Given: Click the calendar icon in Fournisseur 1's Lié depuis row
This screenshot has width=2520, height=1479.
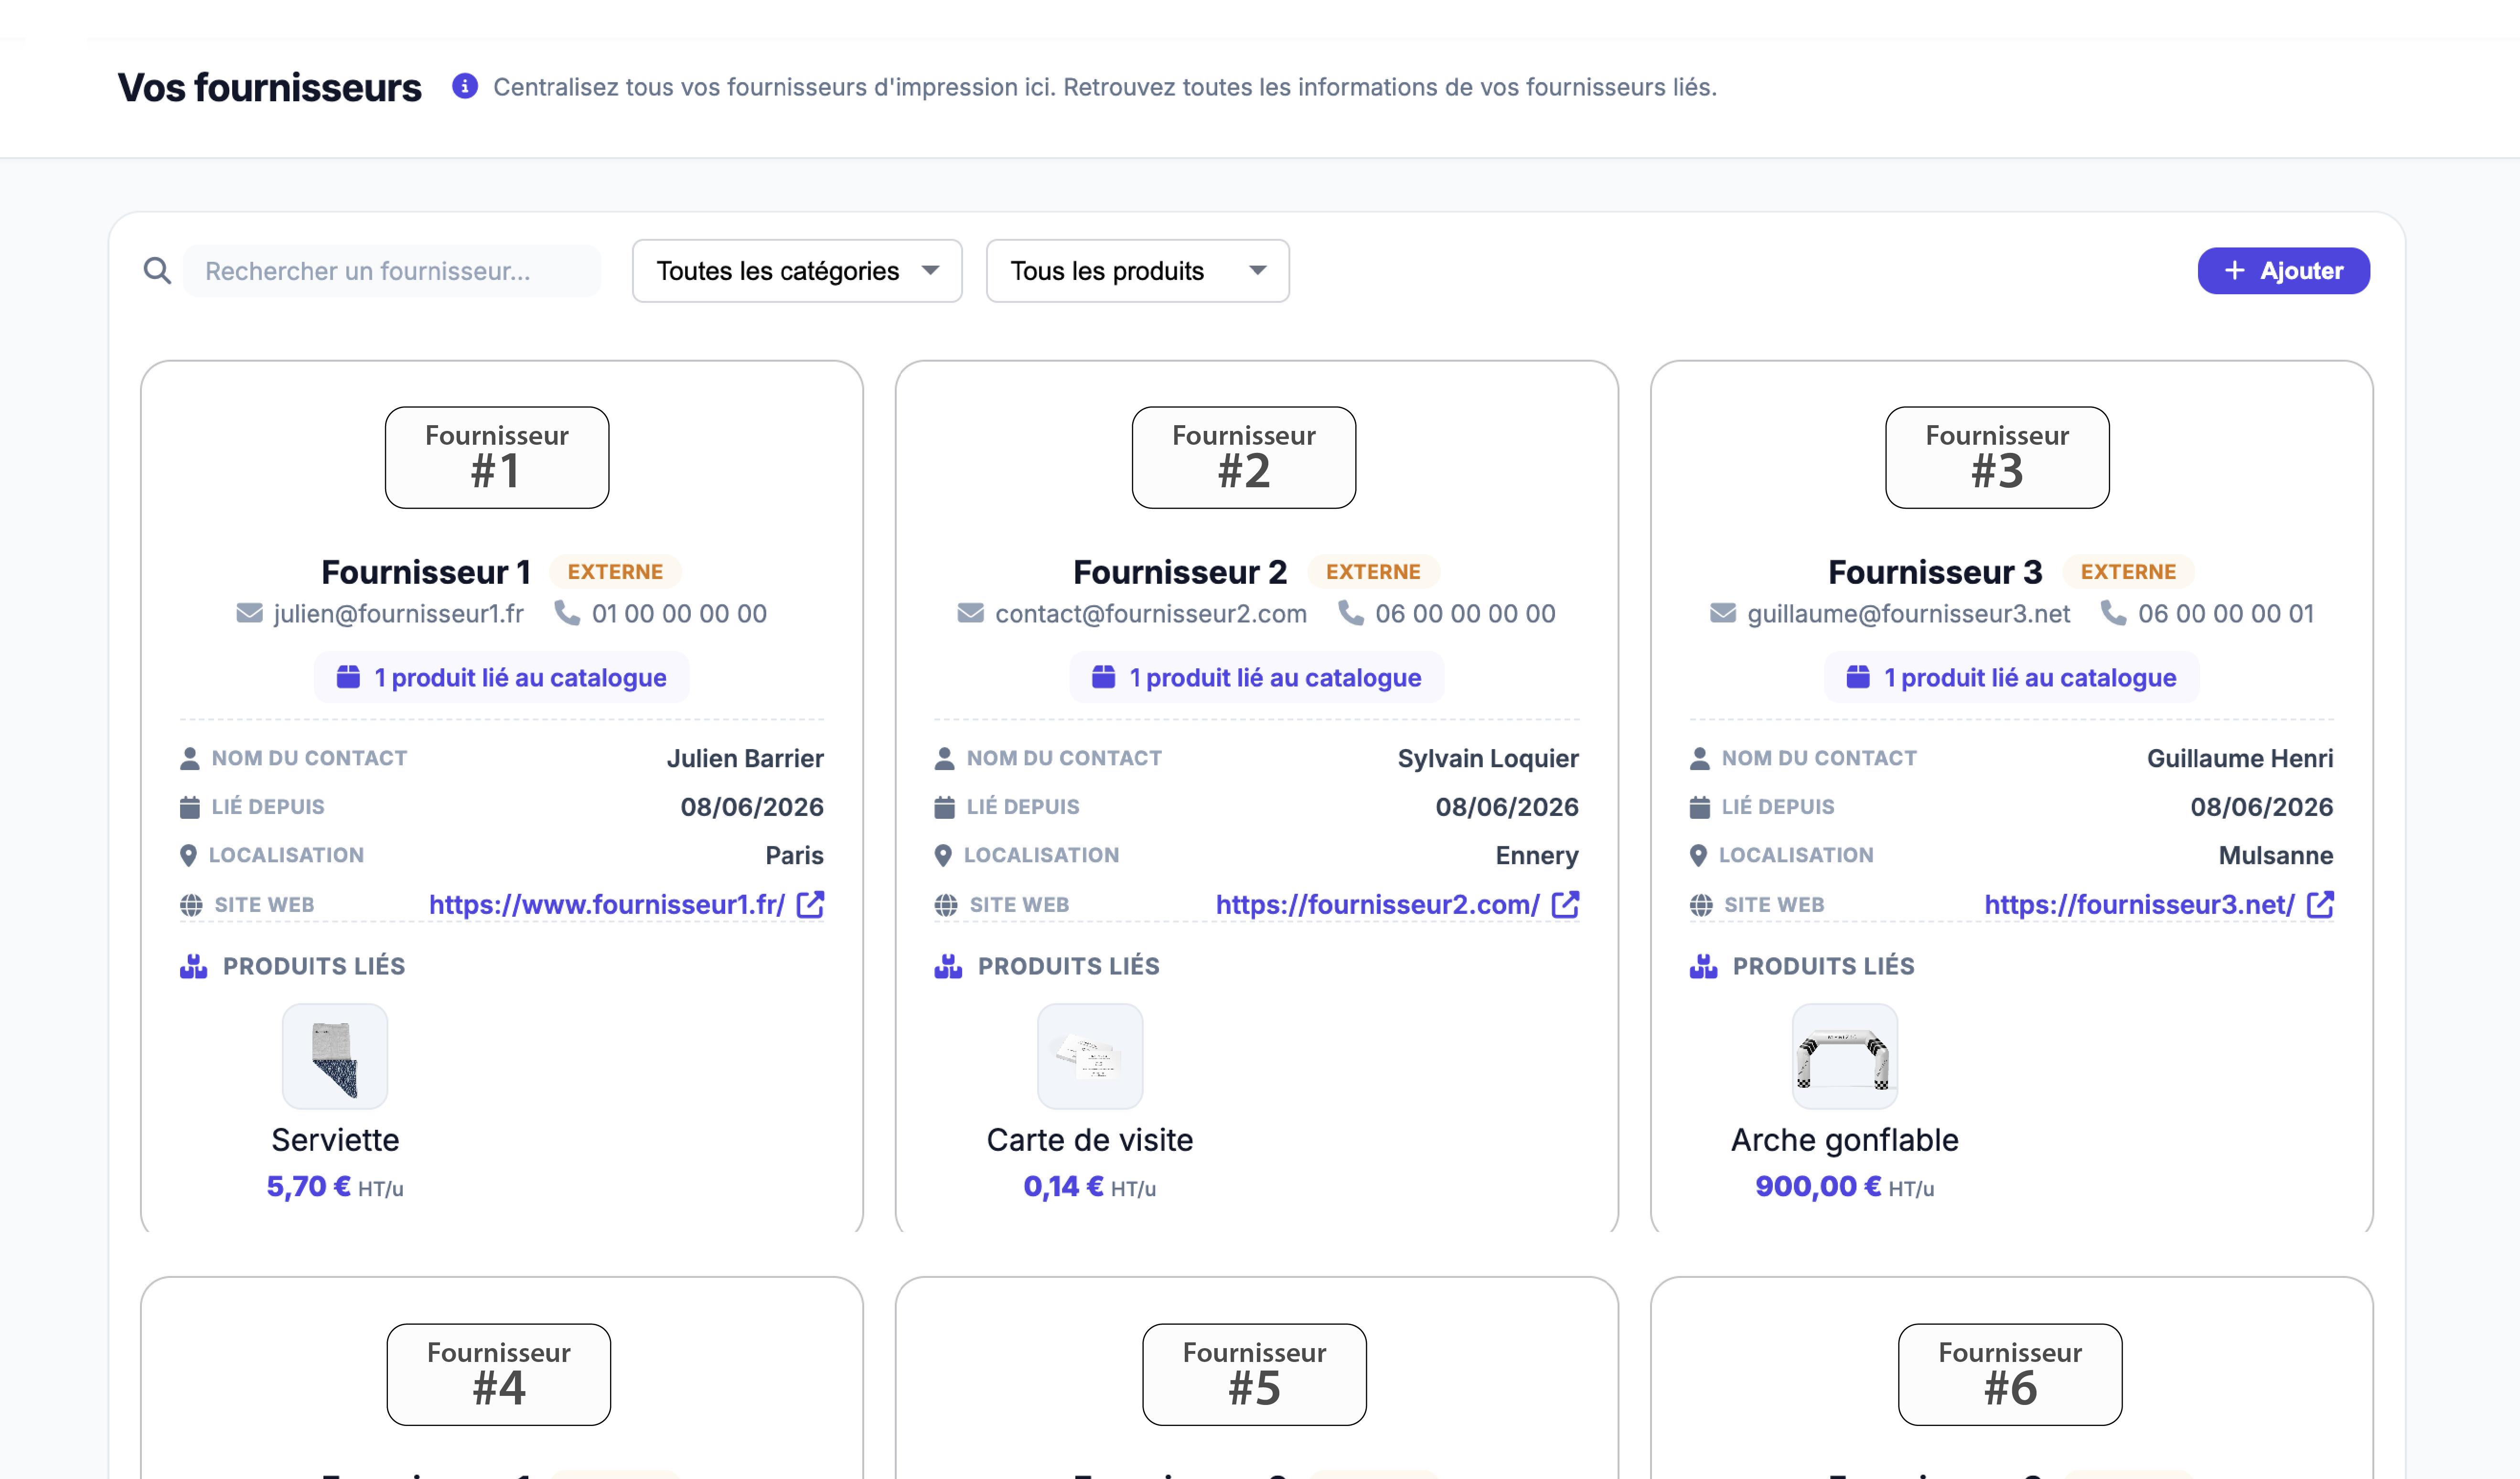Looking at the screenshot, I should (x=189, y=807).
